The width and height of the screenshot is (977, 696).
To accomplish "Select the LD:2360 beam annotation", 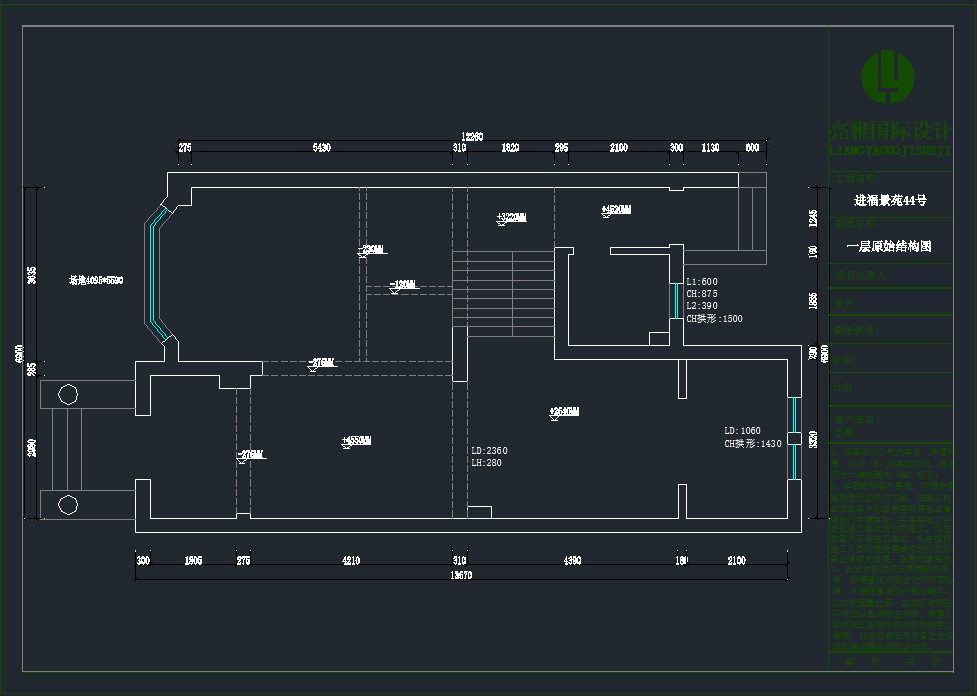I will 489,451.
